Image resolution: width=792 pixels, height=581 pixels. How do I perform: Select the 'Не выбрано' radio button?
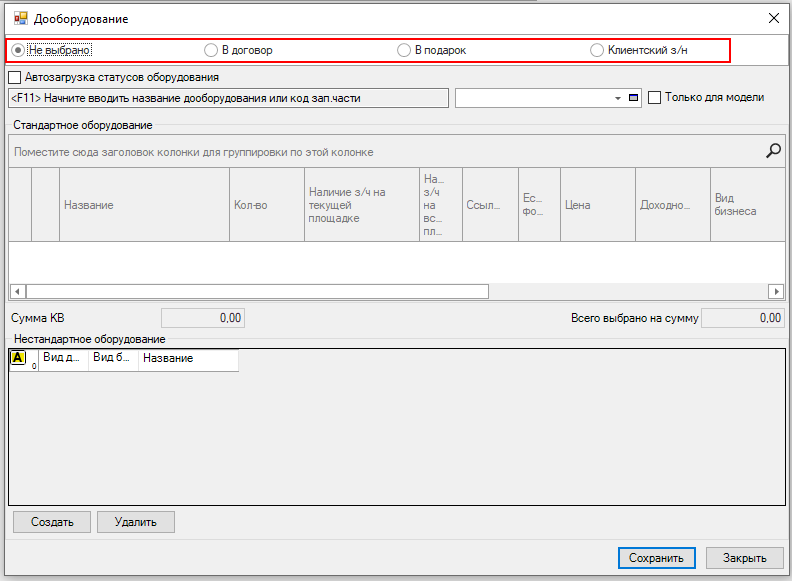point(18,50)
